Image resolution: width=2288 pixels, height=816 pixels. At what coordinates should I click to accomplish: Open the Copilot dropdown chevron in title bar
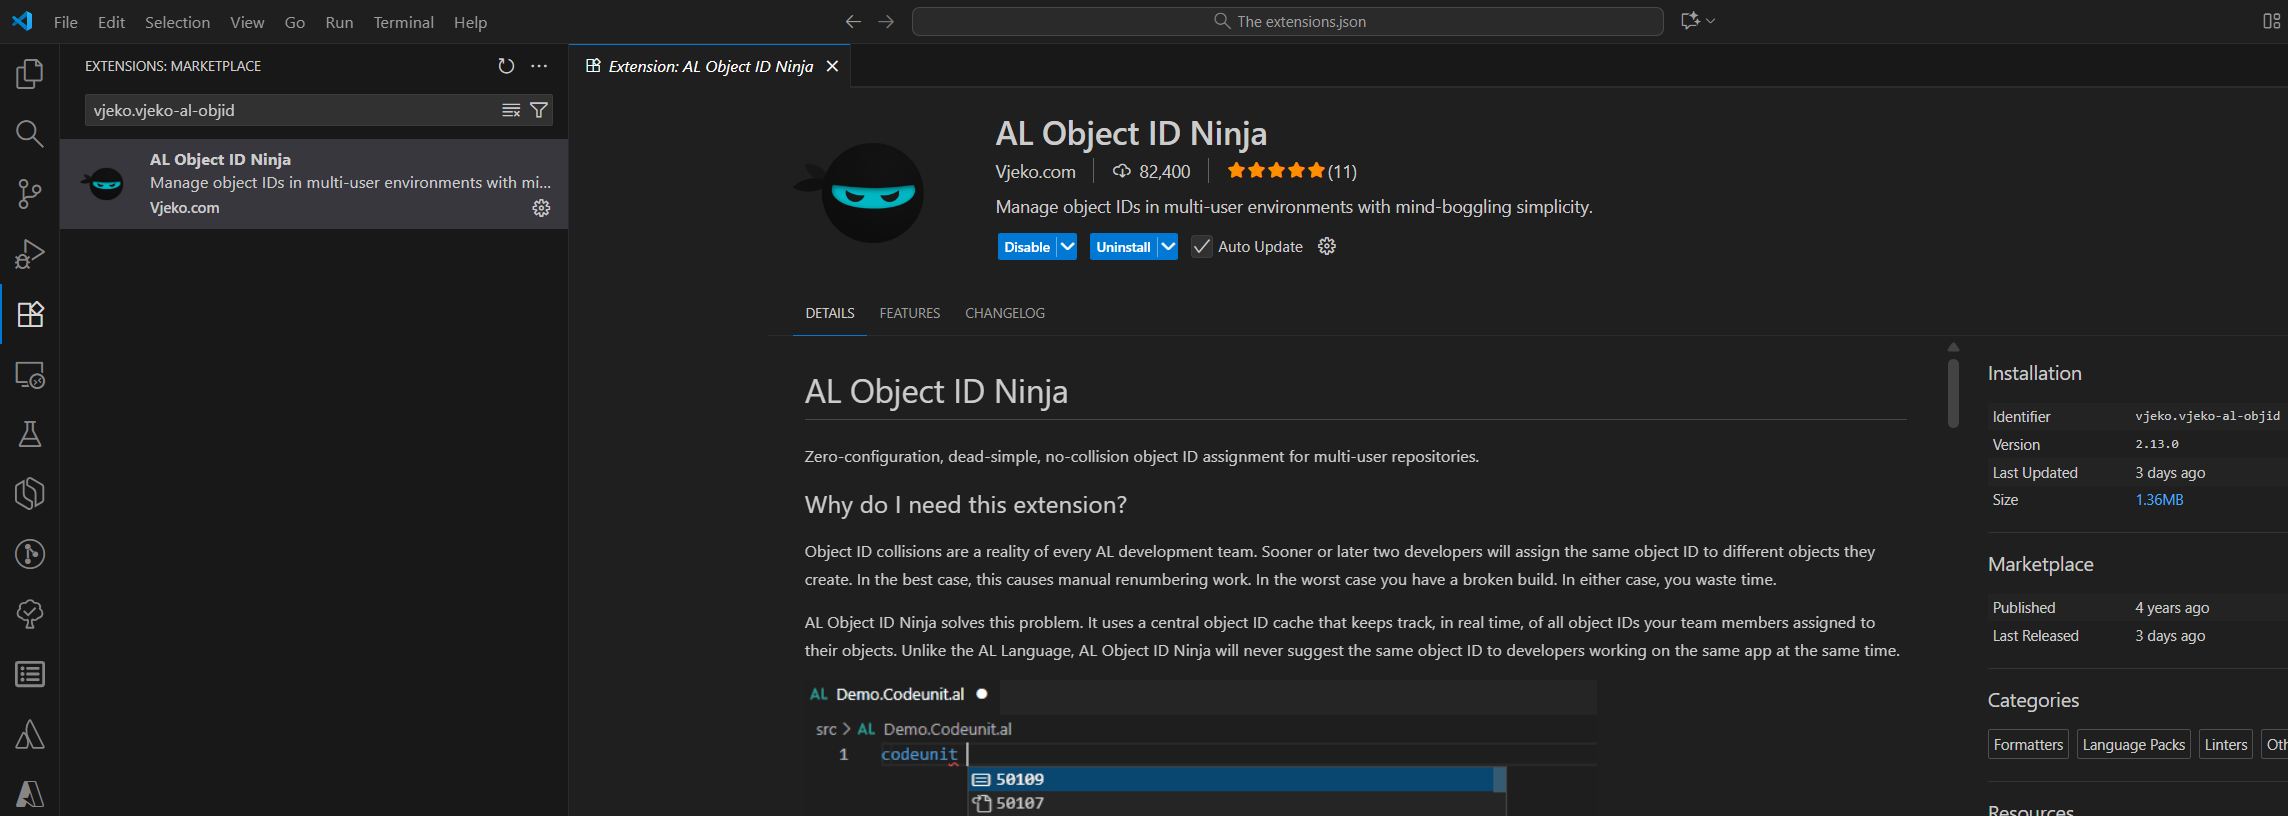tap(1711, 21)
